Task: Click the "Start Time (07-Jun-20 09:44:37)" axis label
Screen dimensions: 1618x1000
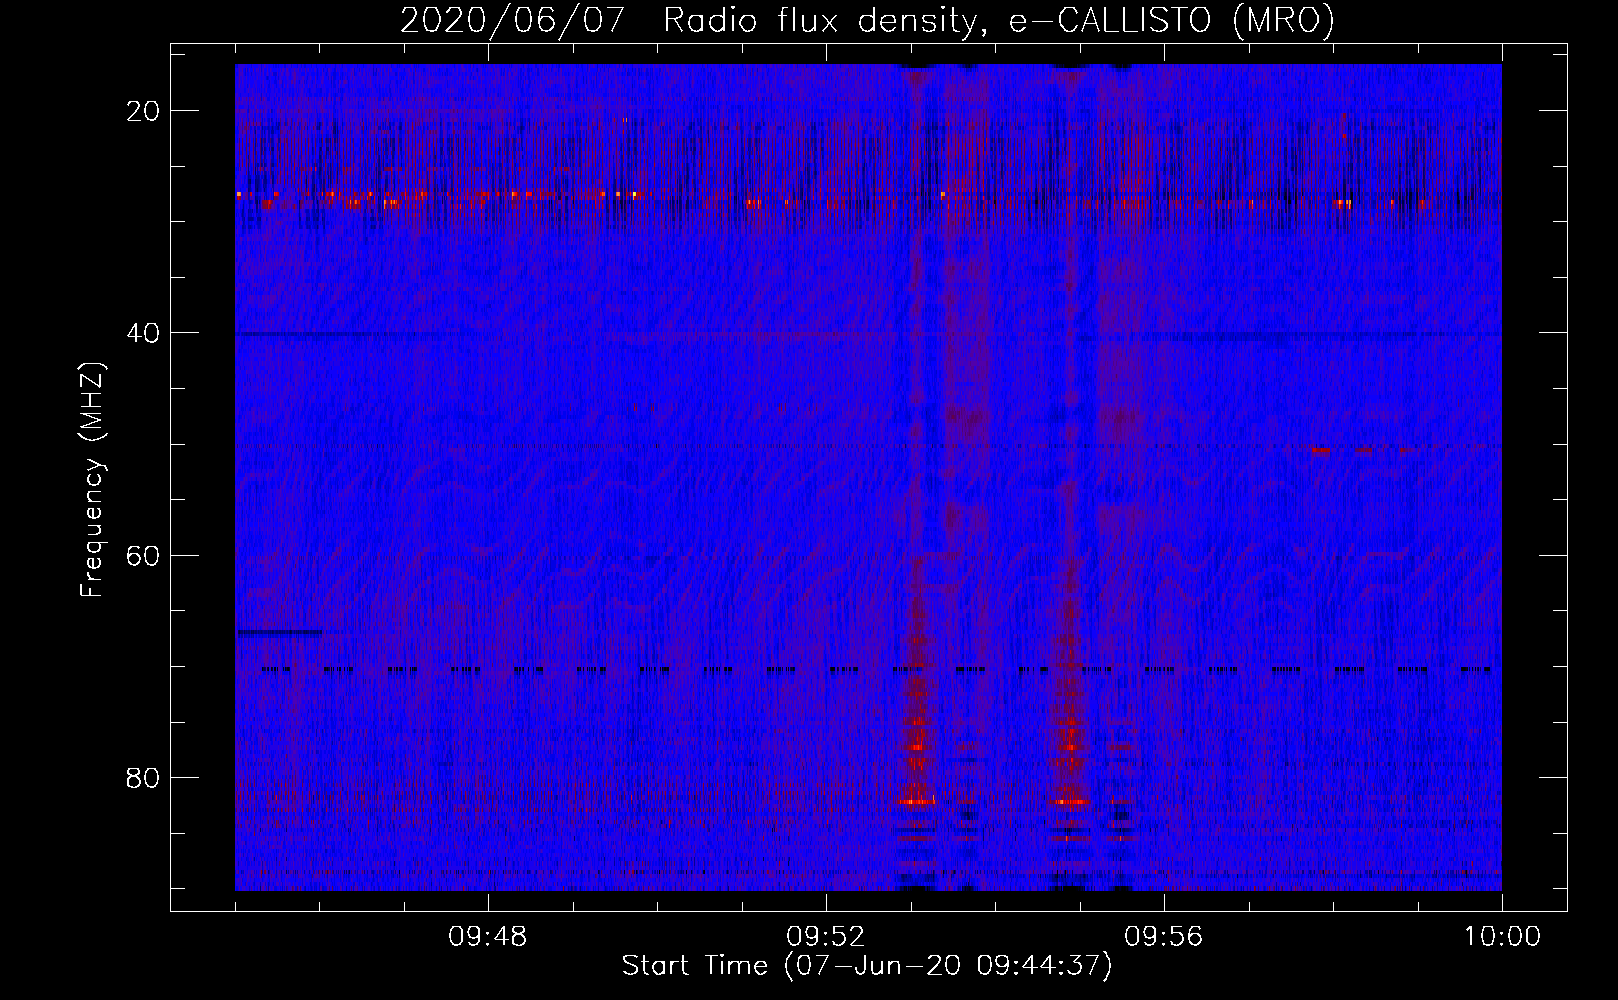Action: (867, 966)
